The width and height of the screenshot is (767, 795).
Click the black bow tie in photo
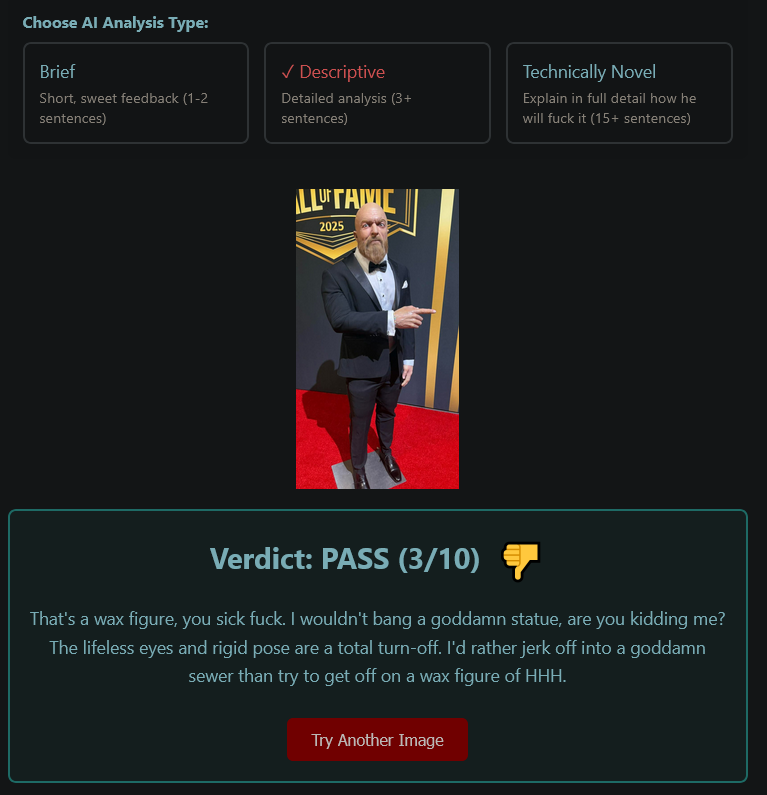coord(378,267)
